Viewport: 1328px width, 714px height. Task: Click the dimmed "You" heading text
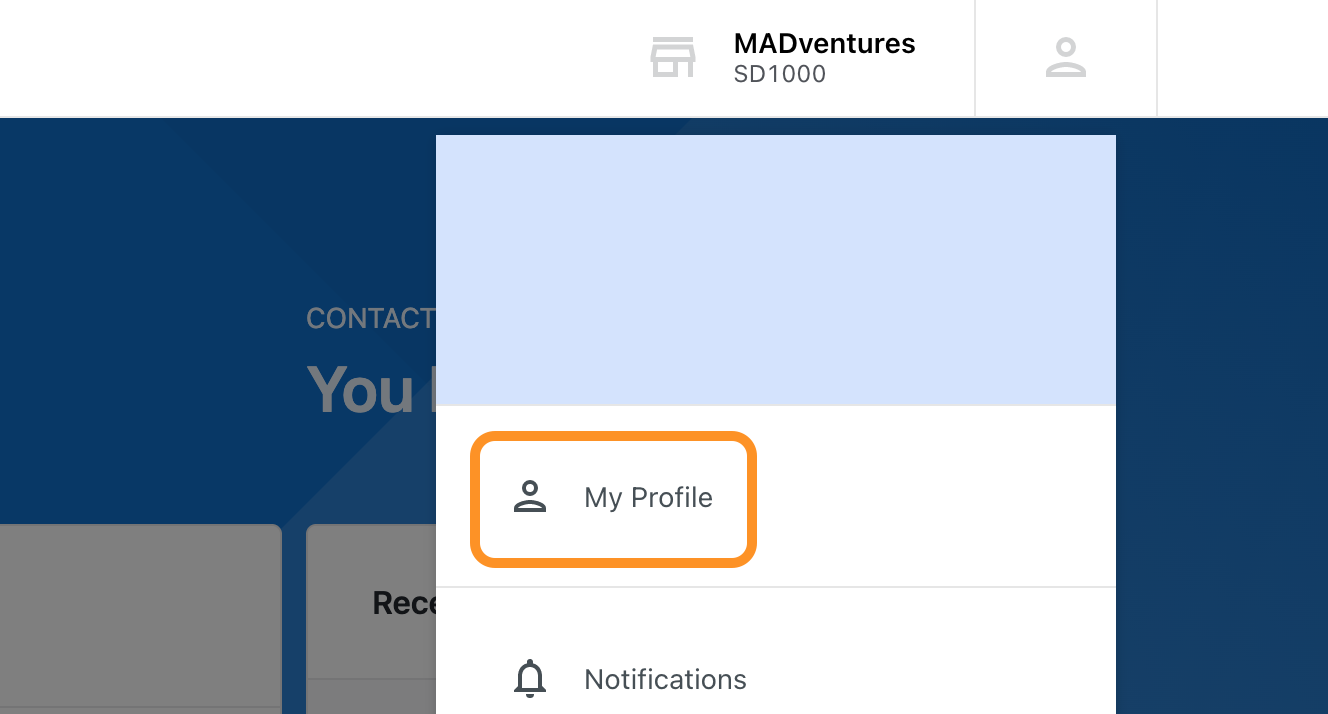click(x=360, y=389)
